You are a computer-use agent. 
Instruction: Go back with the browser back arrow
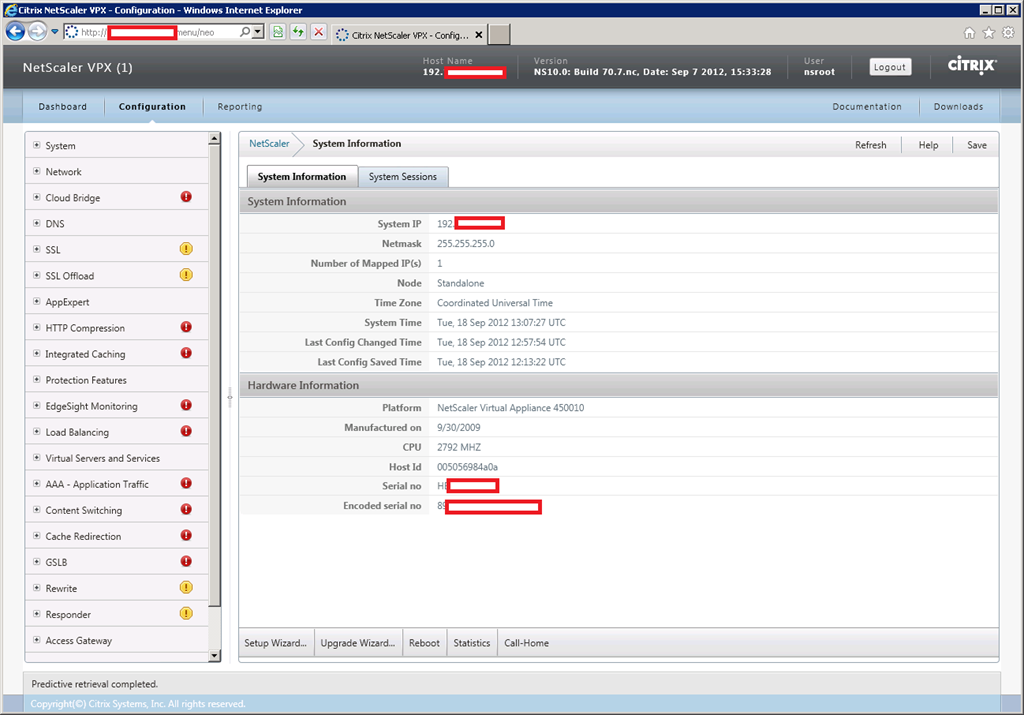coord(16,31)
